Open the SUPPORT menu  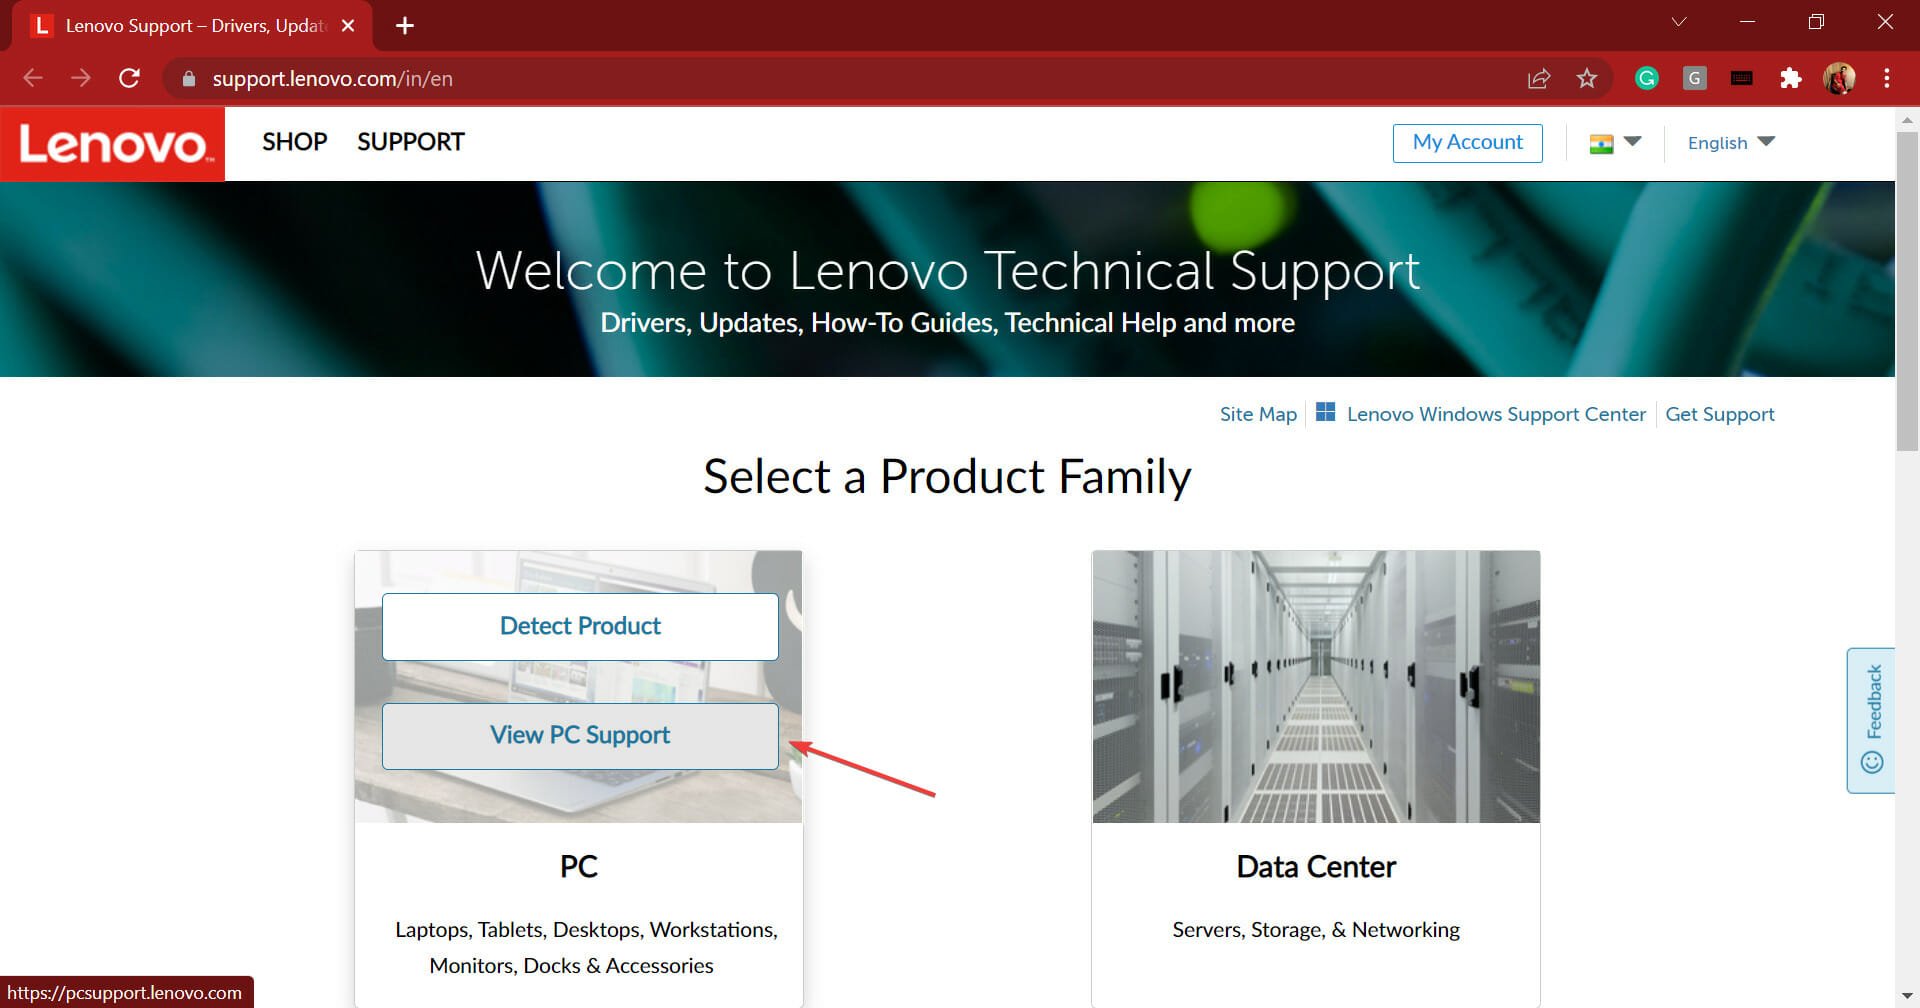411,142
